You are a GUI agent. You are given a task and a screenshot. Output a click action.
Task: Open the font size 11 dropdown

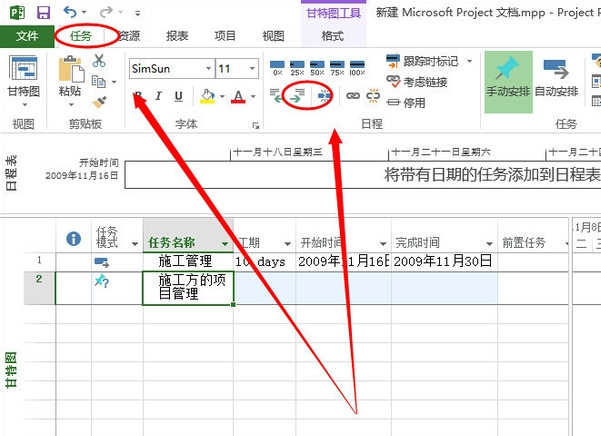click(x=252, y=69)
